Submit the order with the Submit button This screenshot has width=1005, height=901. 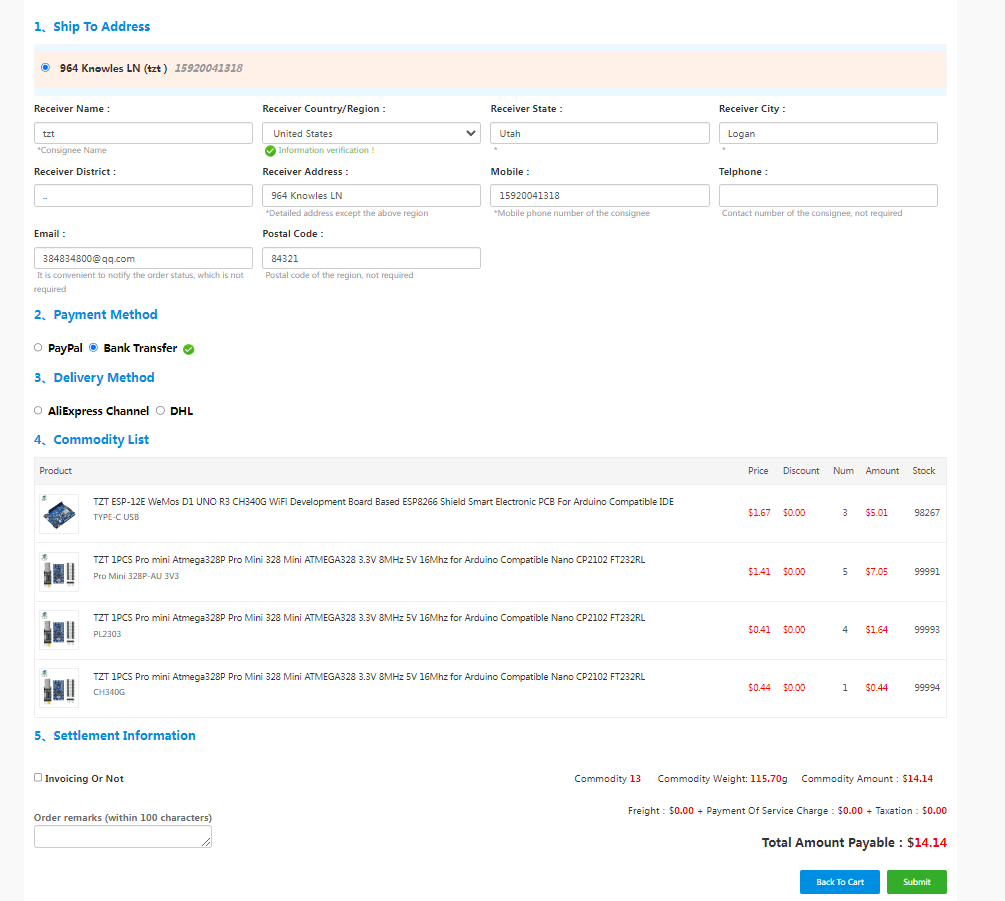click(x=917, y=882)
